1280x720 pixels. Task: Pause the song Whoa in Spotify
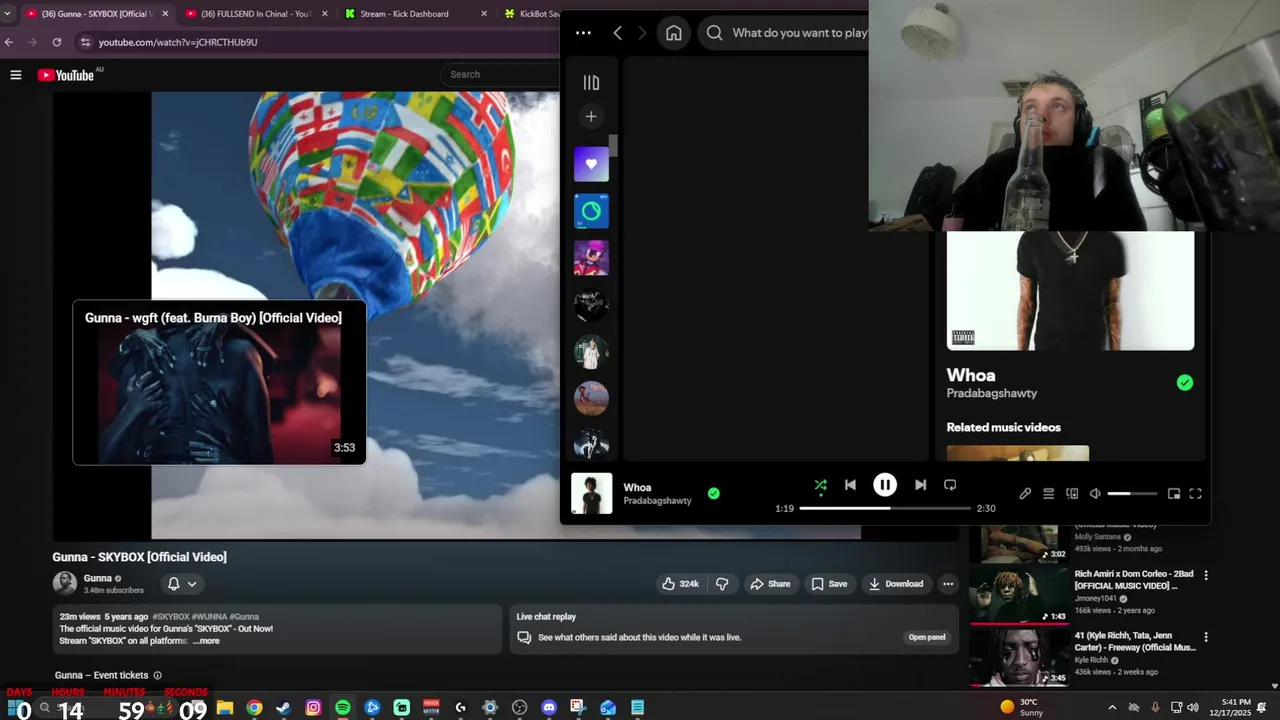click(885, 485)
